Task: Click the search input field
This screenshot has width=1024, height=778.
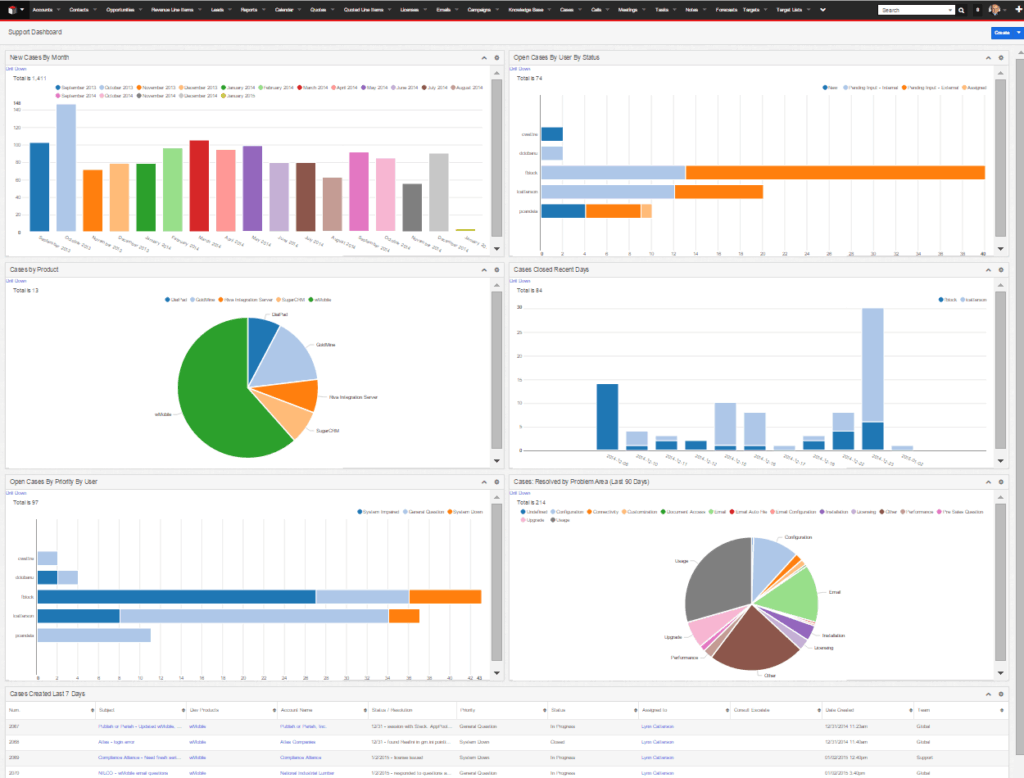Action: 913,10
